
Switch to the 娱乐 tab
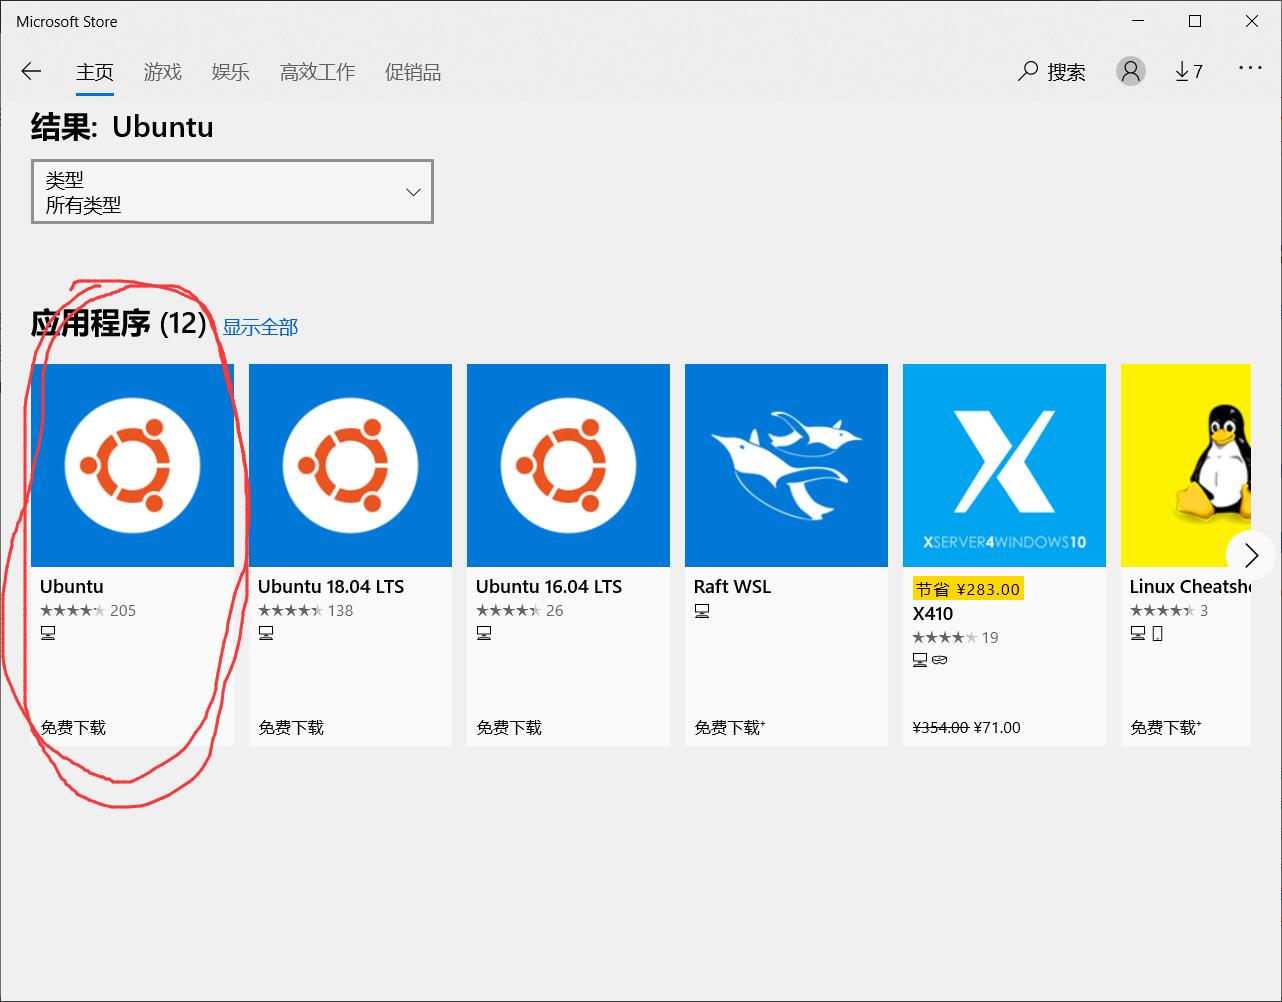coord(230,72)
